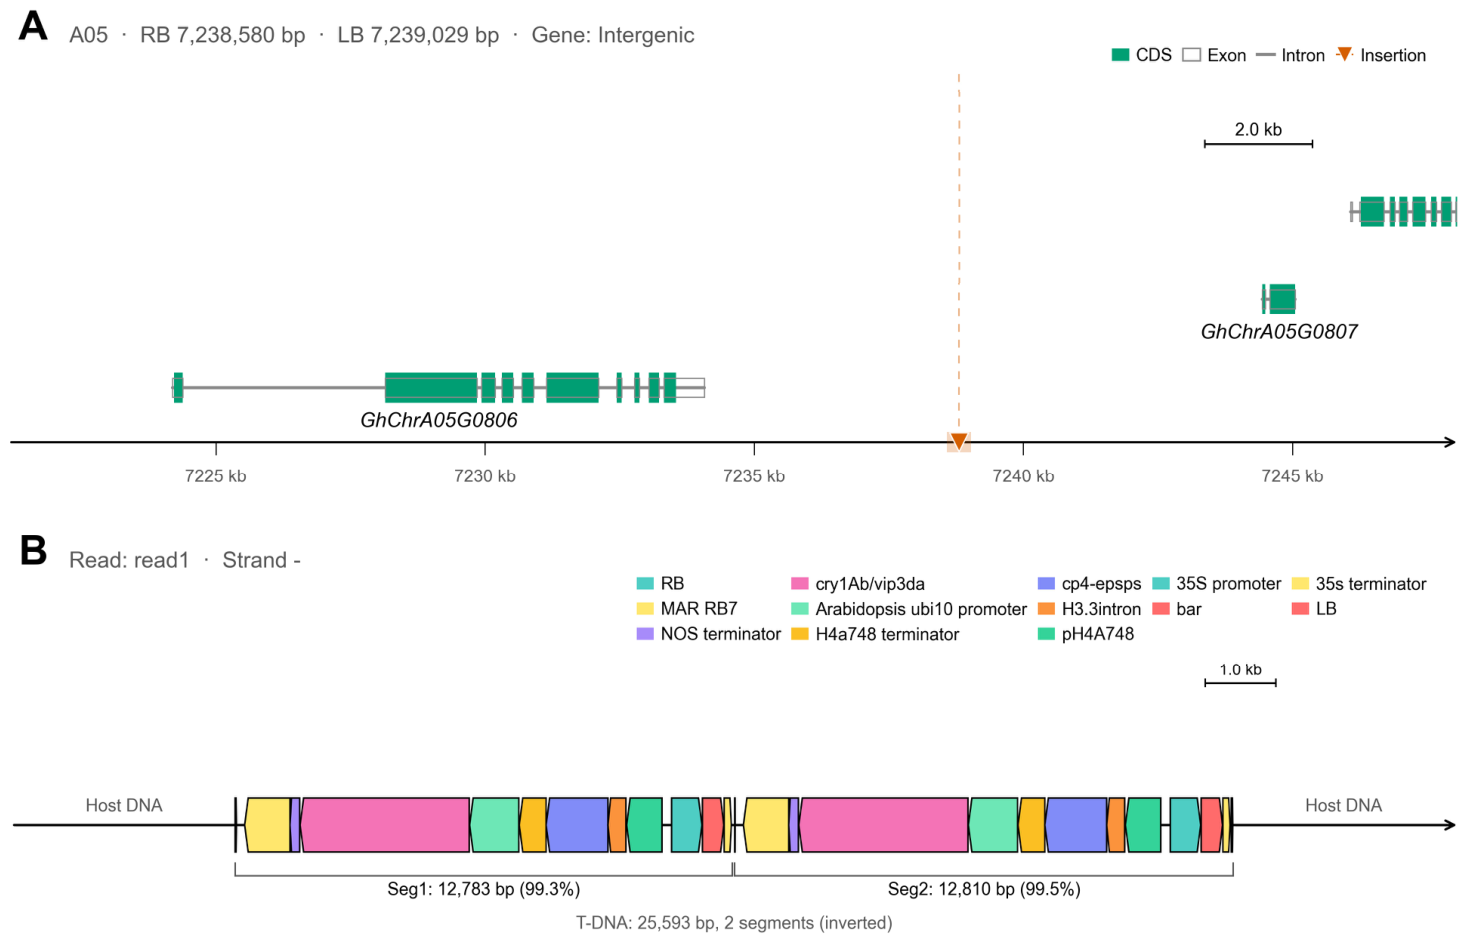The width and height of the screenshot is (1466, 942).
Task: Select the pH4A748 legend swatch
Action: (1046, 633)
